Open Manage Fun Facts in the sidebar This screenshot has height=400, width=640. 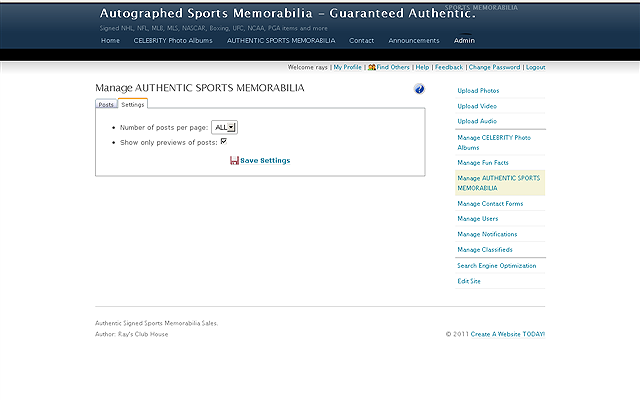point(482,162)
